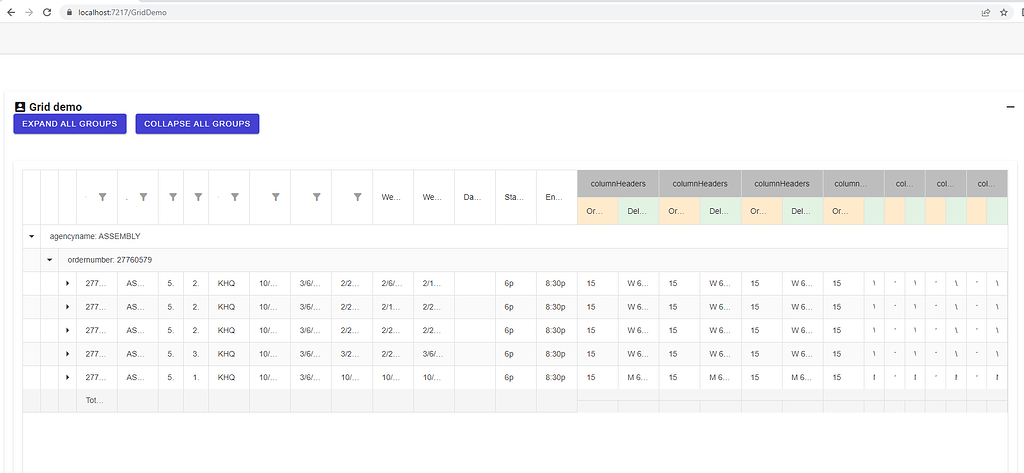Image resolution: width=1024 pixels, height=473 pixels.
Task: Select the first columnHeaders group header
Action: point(617,184)
